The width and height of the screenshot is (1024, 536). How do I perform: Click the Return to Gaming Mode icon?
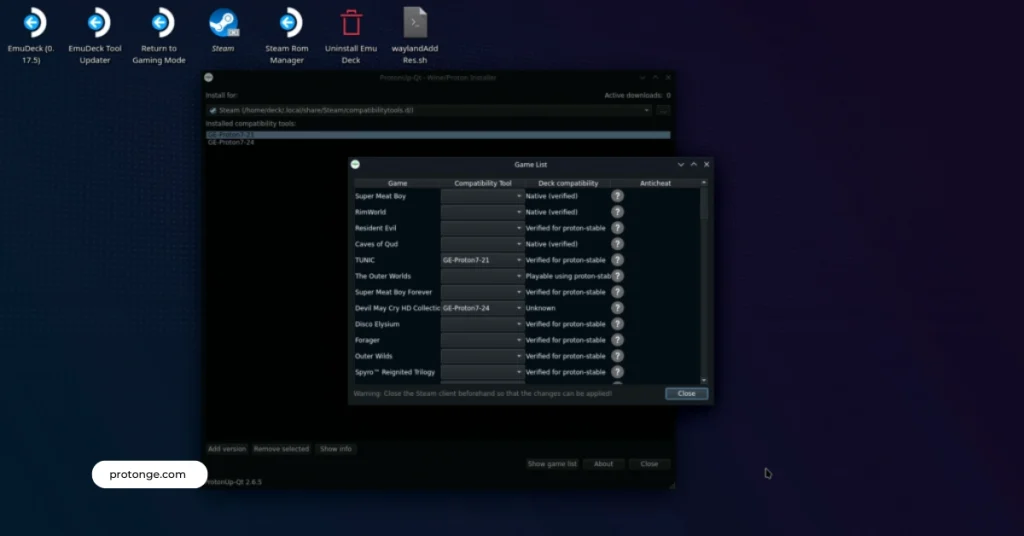(159, 23)
